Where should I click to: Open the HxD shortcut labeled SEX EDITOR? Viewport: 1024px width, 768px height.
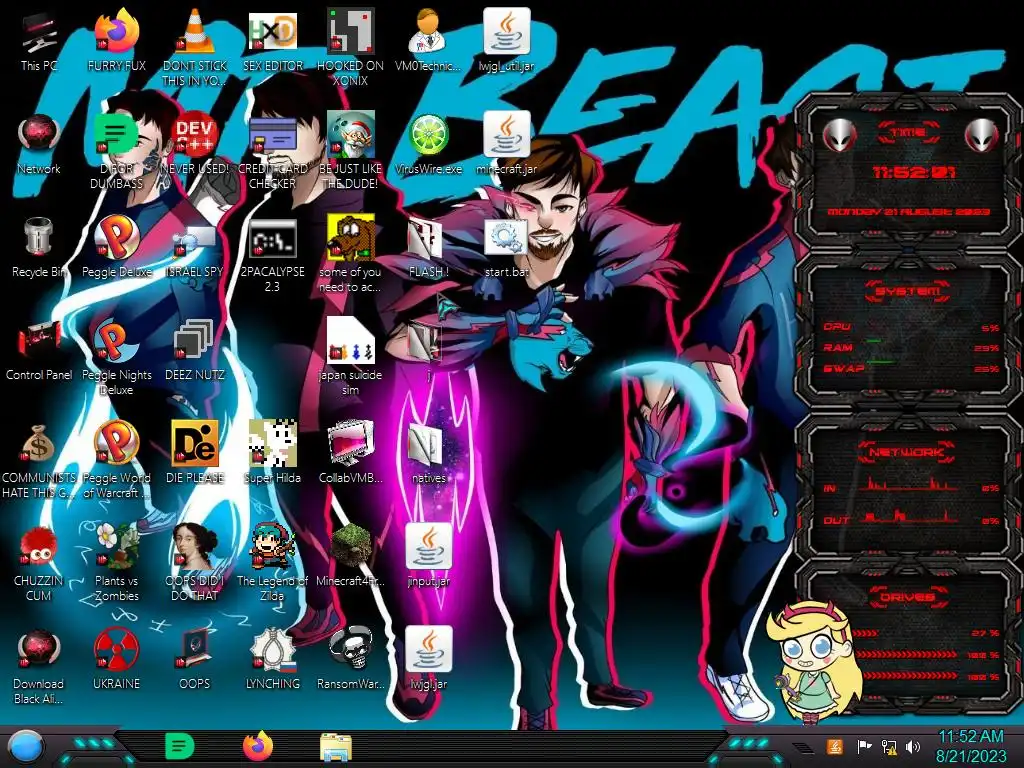click(x=273, y=31)
